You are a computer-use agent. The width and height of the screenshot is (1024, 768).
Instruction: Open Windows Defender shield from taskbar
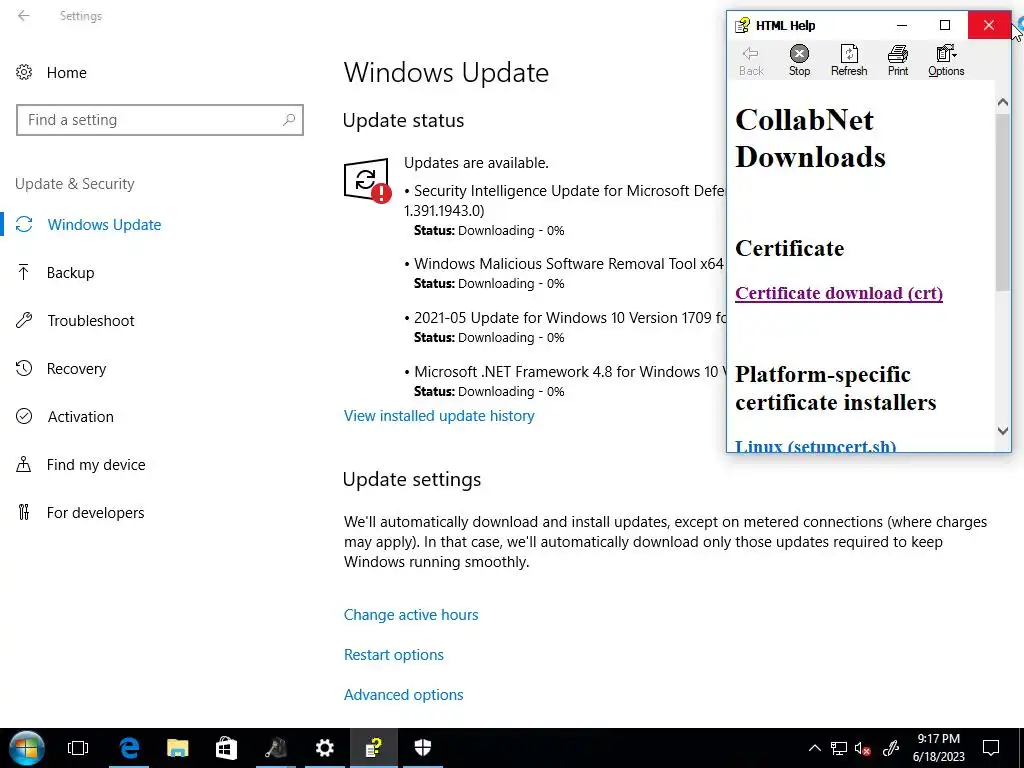pos(423,748)
